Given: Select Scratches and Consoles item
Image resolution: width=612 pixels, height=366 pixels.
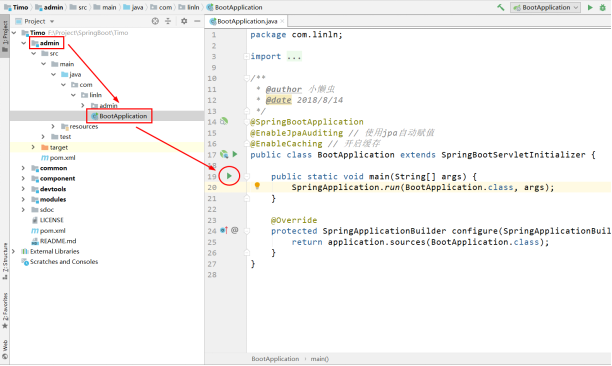Looking at the screenshot, I should point(59,262).
